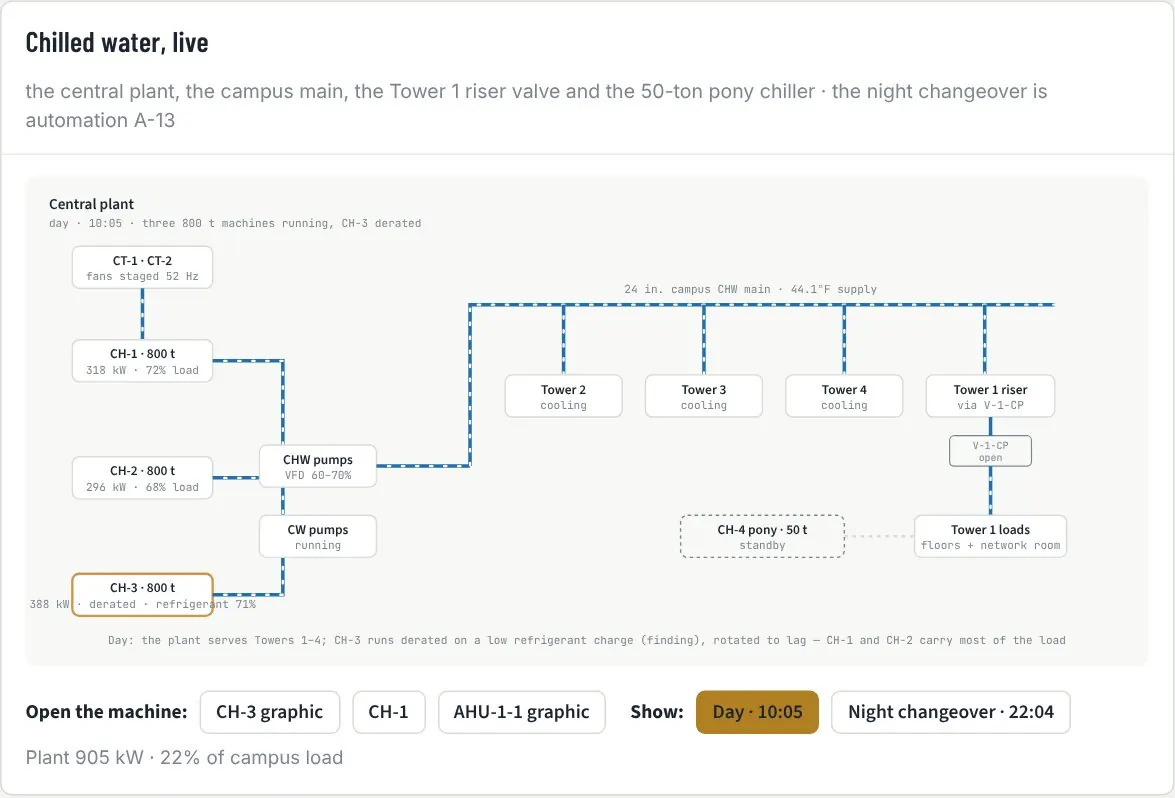Click the Tower 1 riser node

990,396
